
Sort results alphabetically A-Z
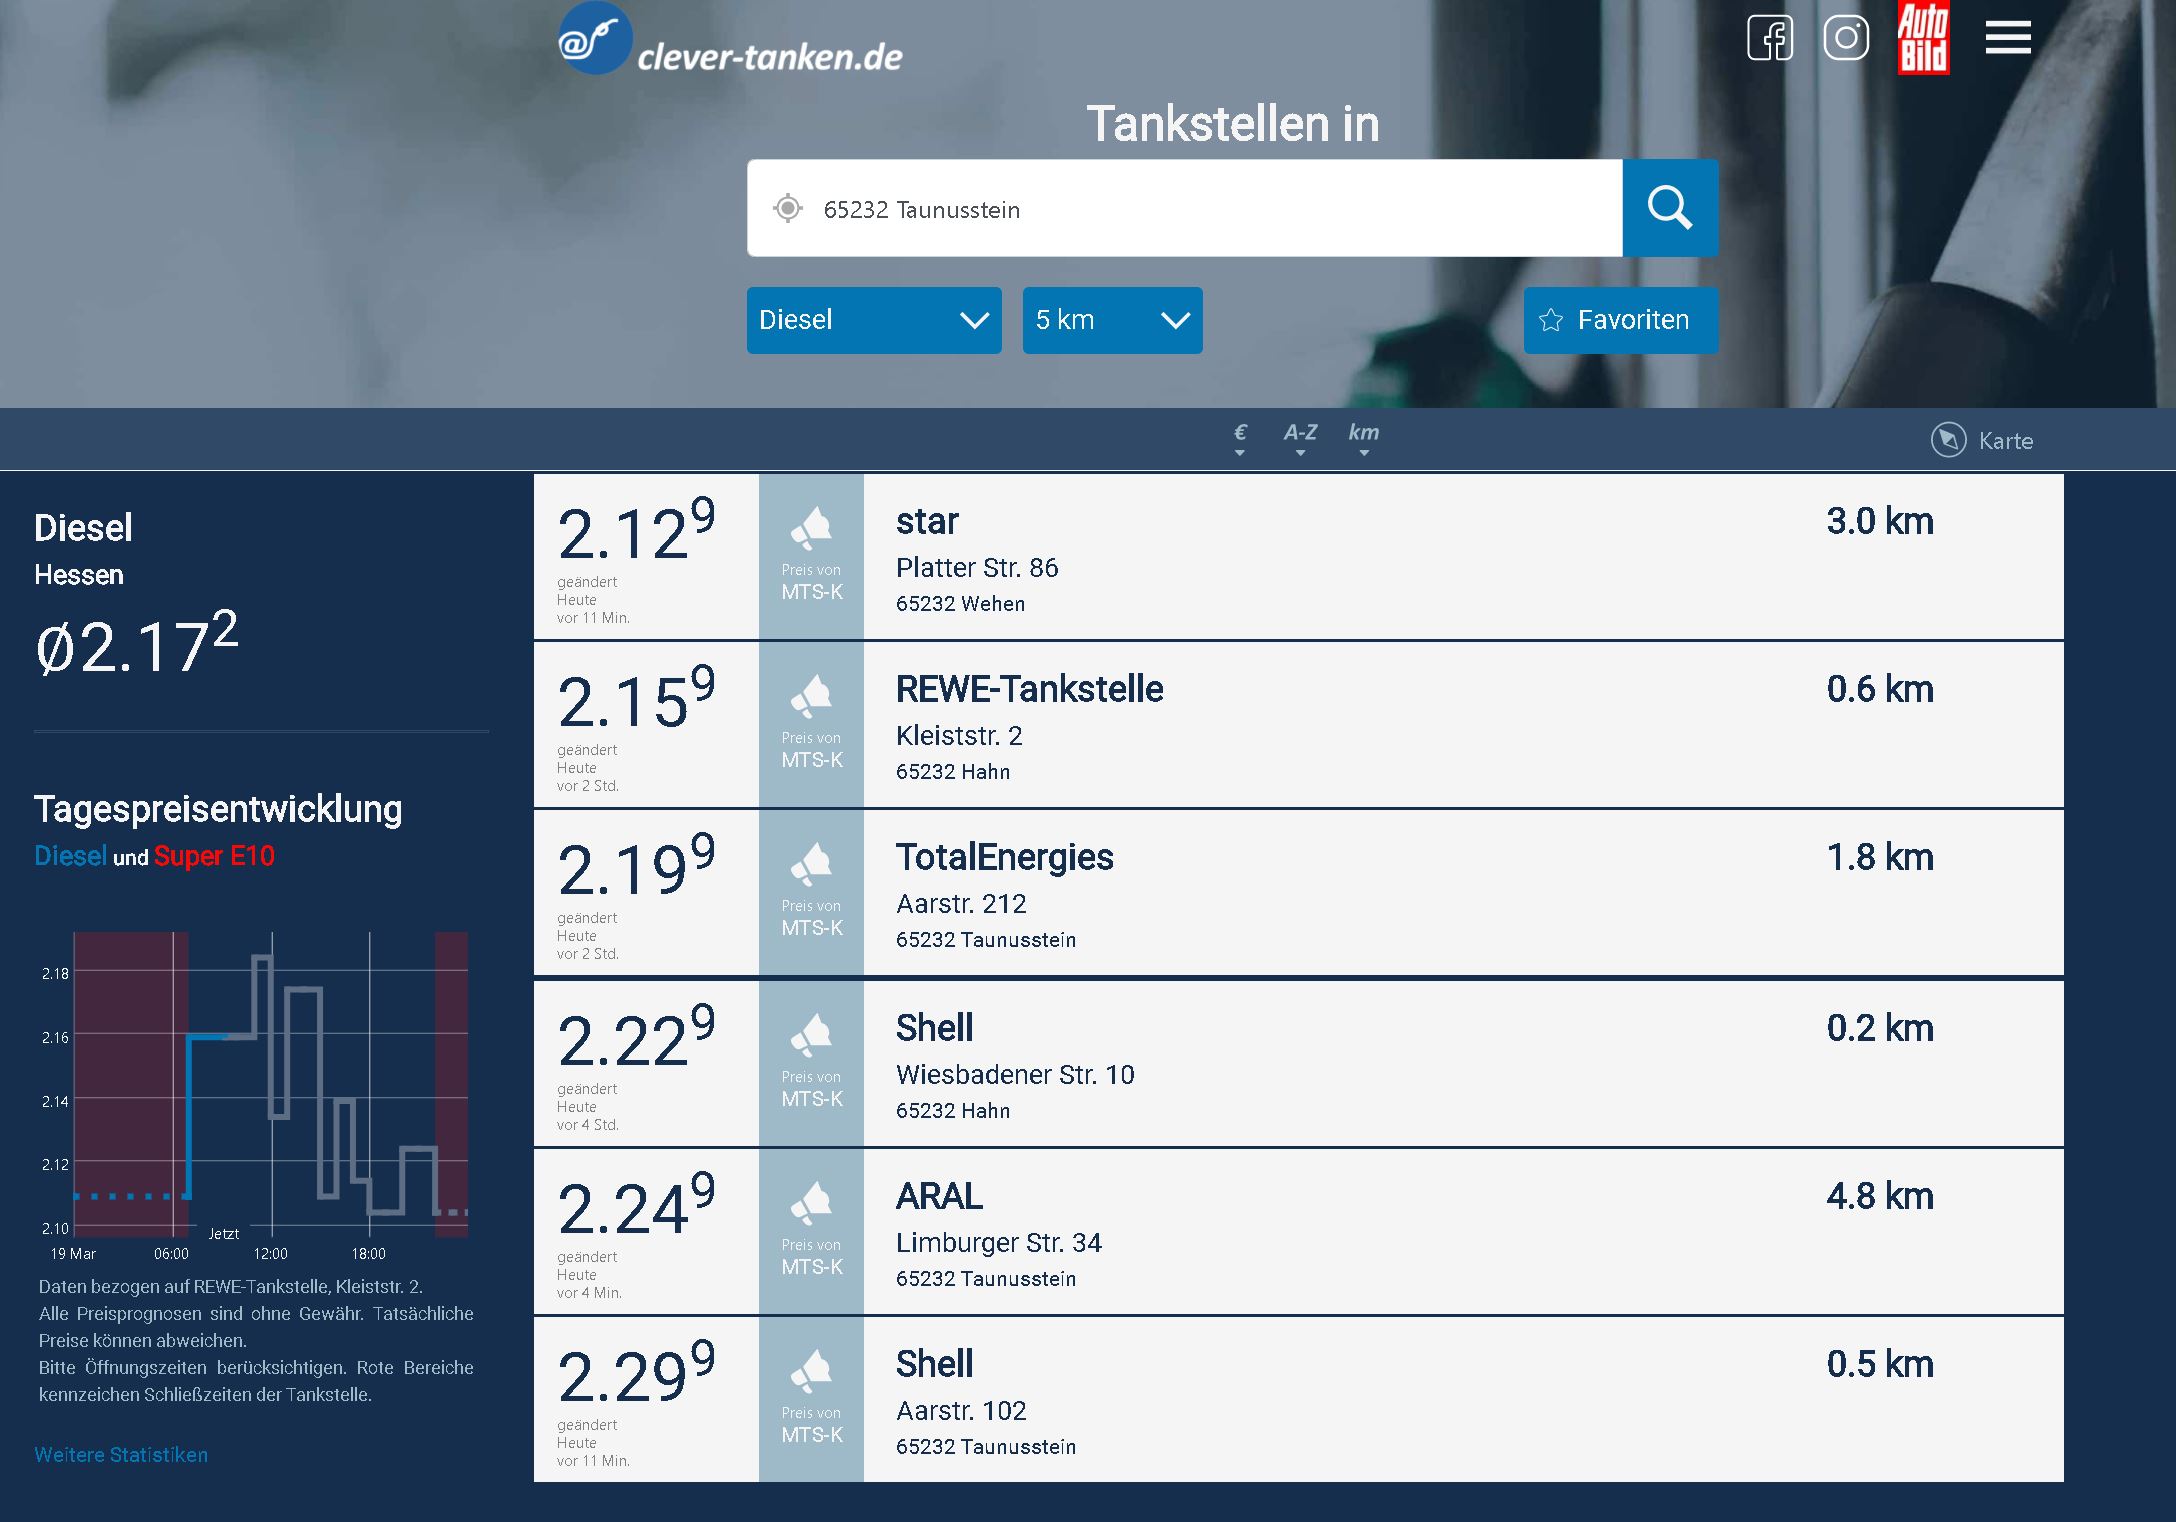1300,438
